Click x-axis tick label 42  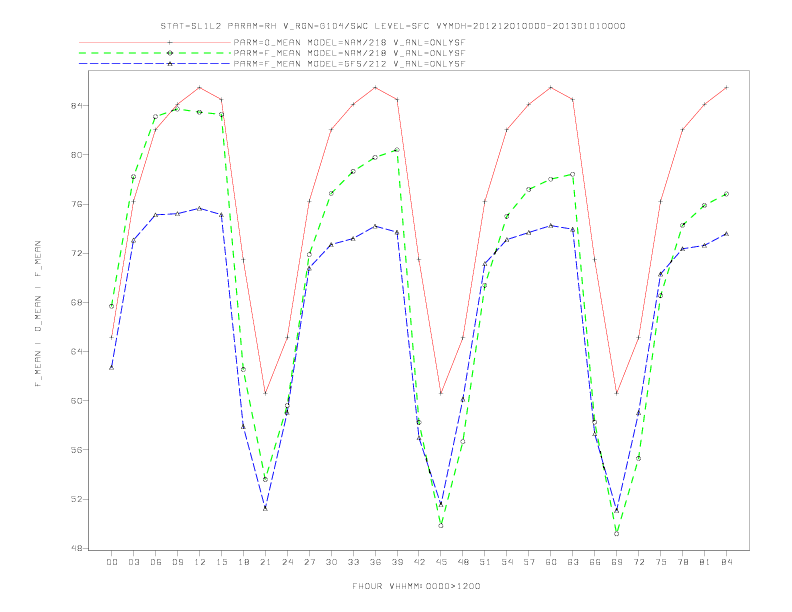point(419,562)
